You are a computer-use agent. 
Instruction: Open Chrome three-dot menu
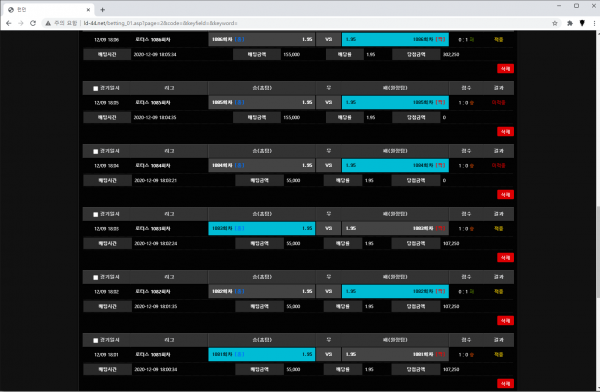tap(594, 23)
